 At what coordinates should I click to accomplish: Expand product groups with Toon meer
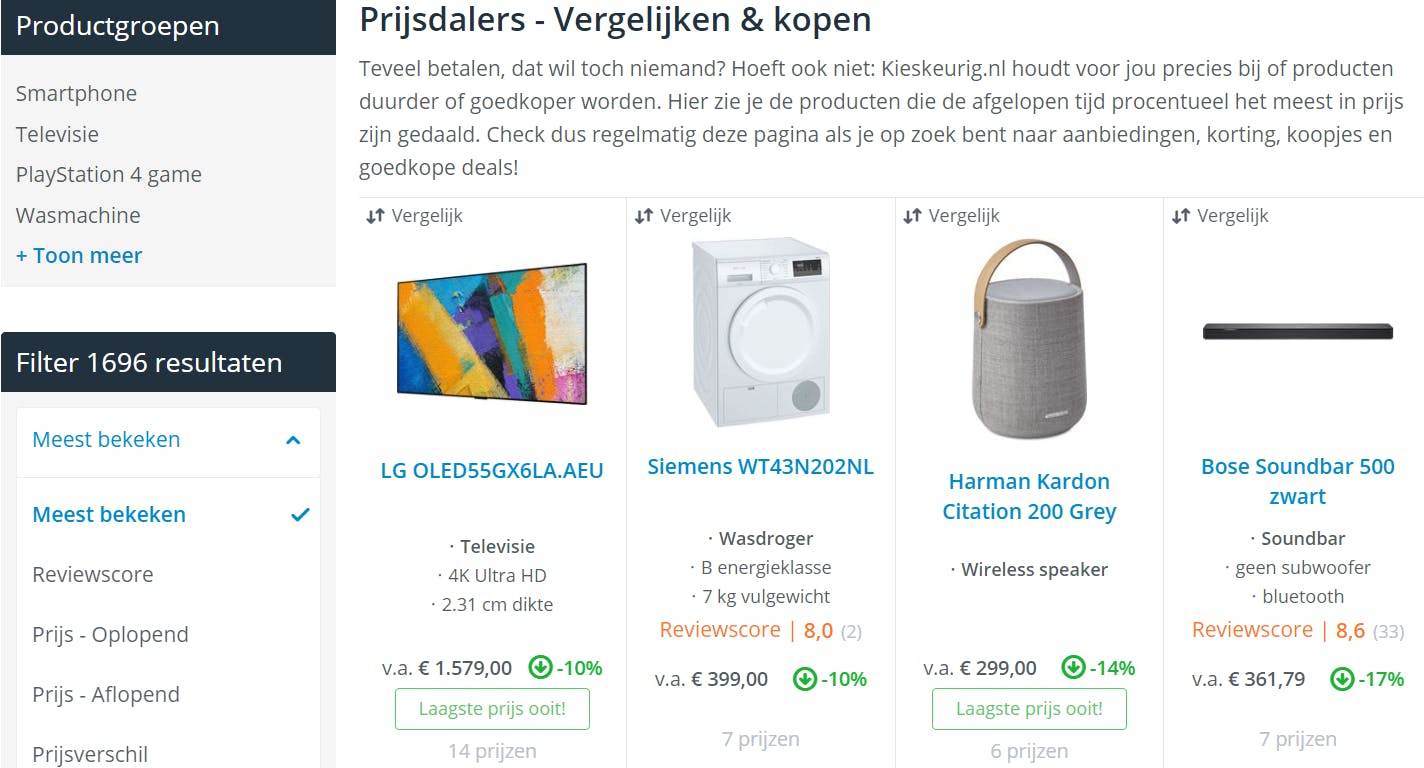pos(79,256)
